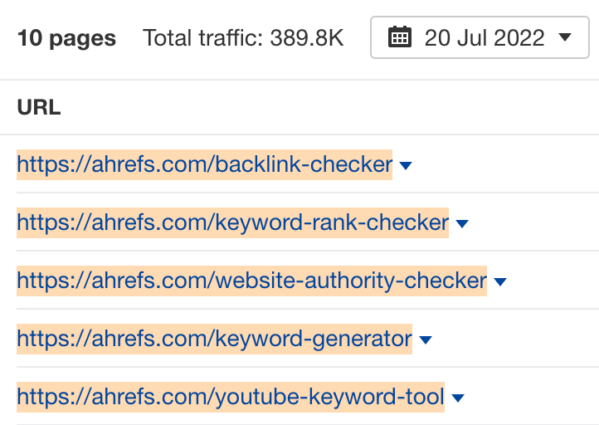Open the ahrefs.com/backlink-checker link

204,165
